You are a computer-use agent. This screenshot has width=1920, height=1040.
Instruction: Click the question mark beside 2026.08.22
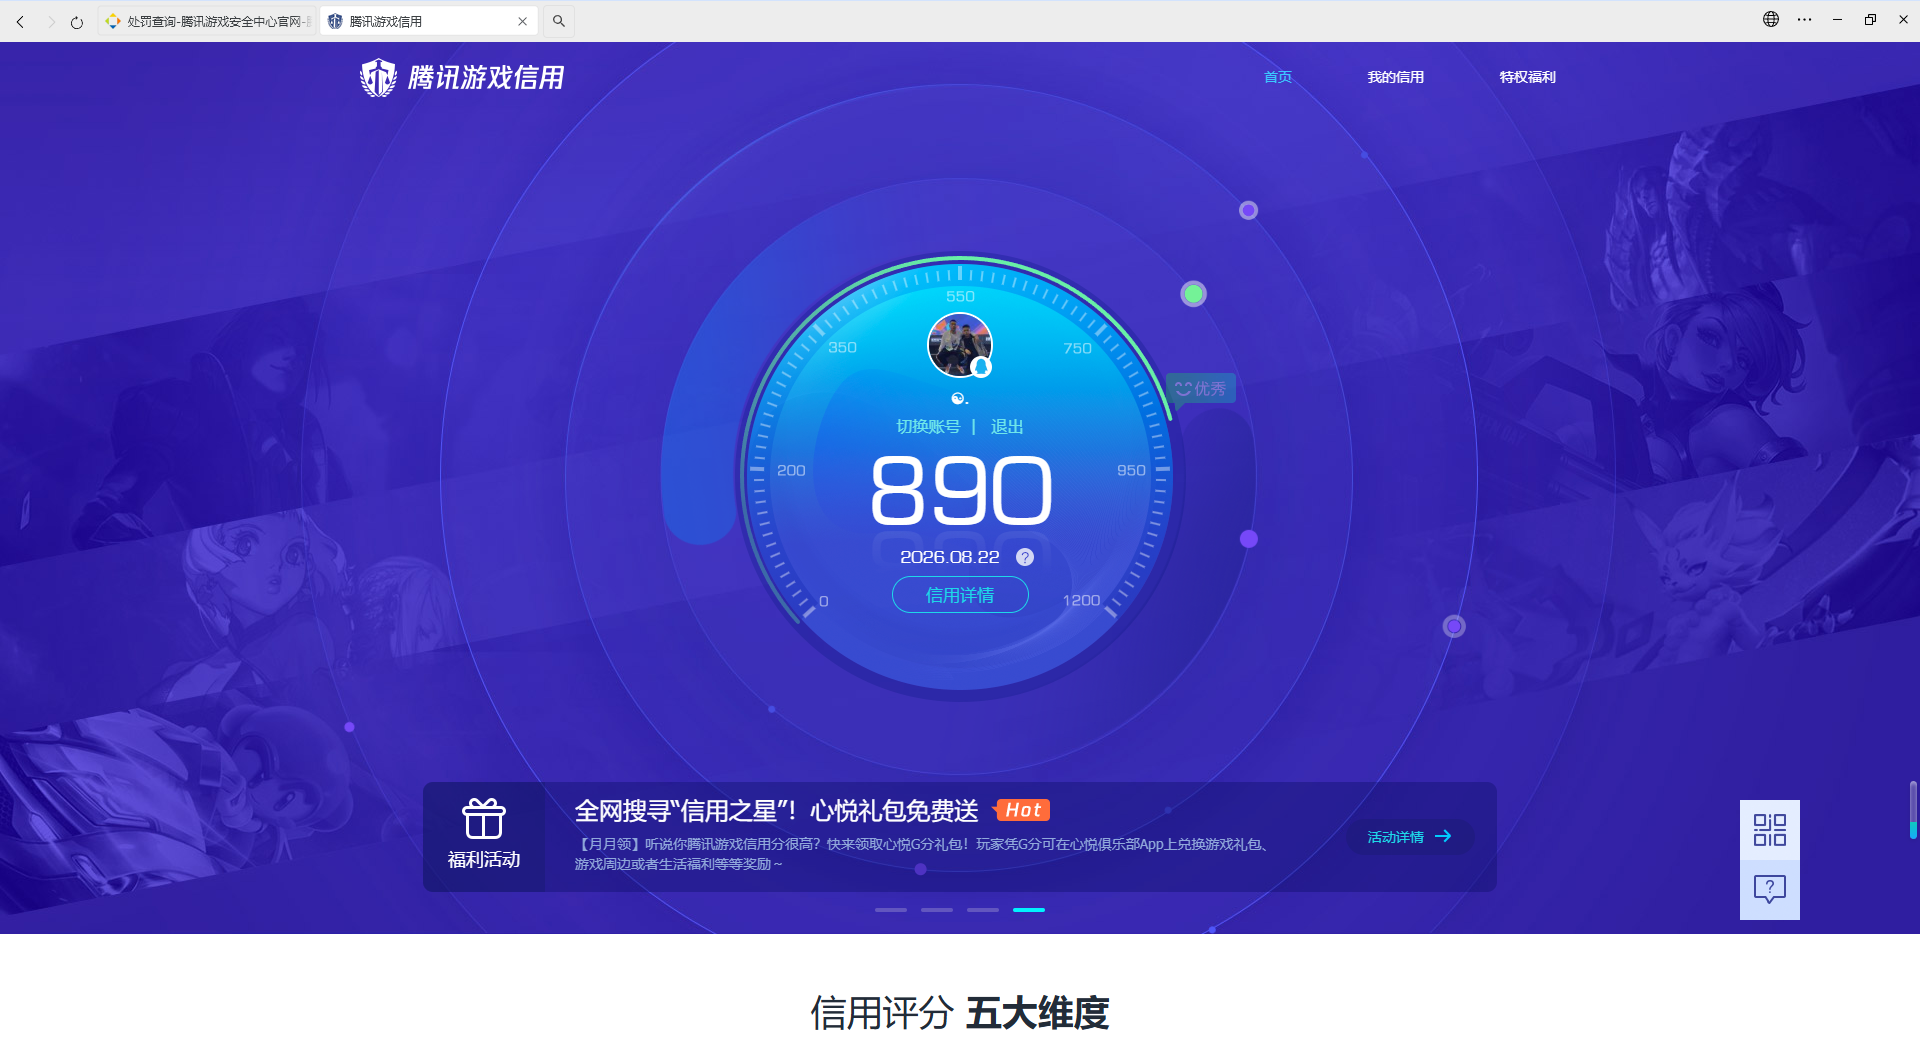1025,557
